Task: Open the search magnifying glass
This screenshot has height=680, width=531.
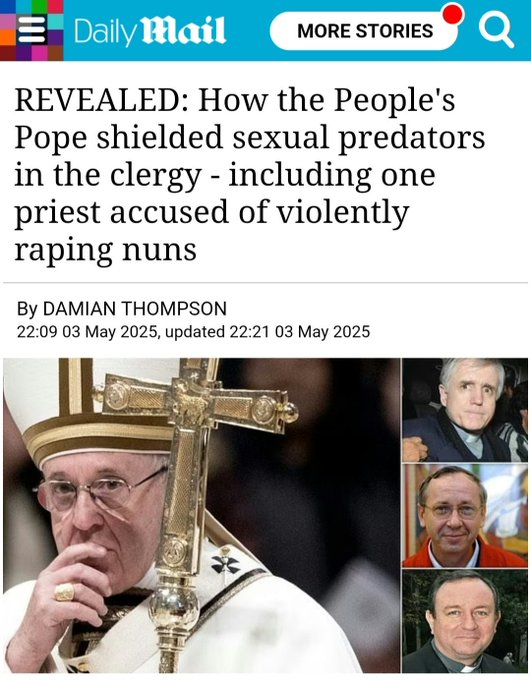Action: tap(496, 30)
